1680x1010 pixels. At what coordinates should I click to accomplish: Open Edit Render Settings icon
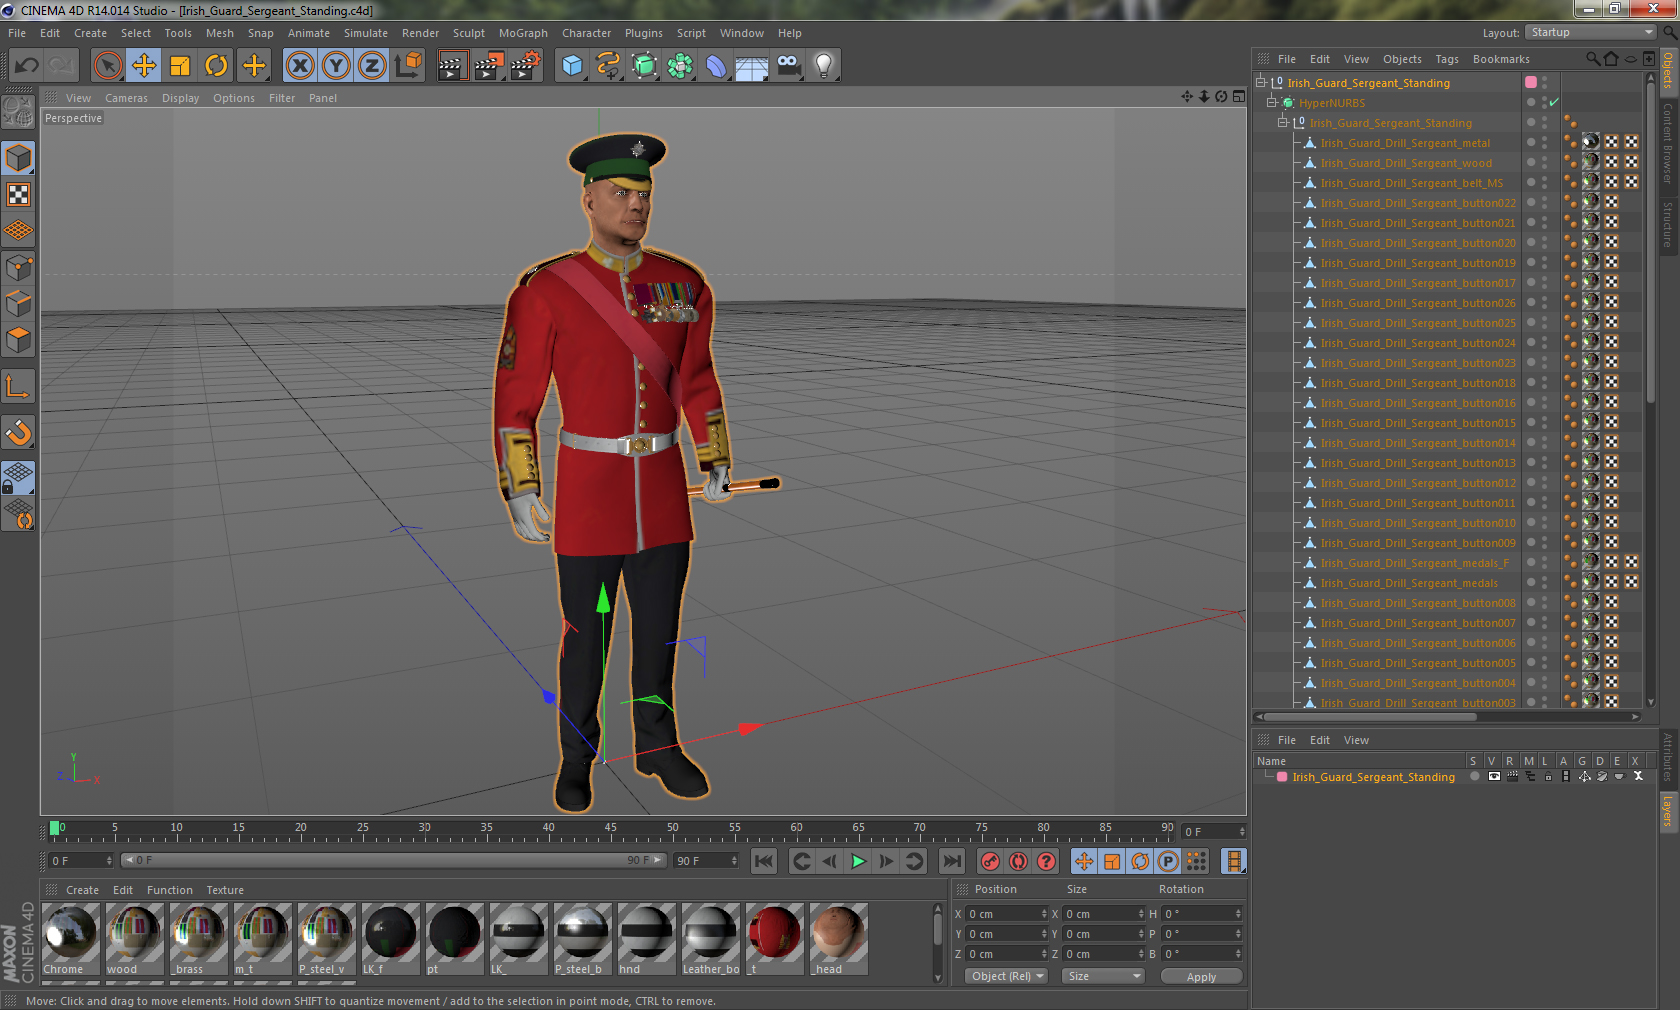pyautogui.click(x=526, y=66)
